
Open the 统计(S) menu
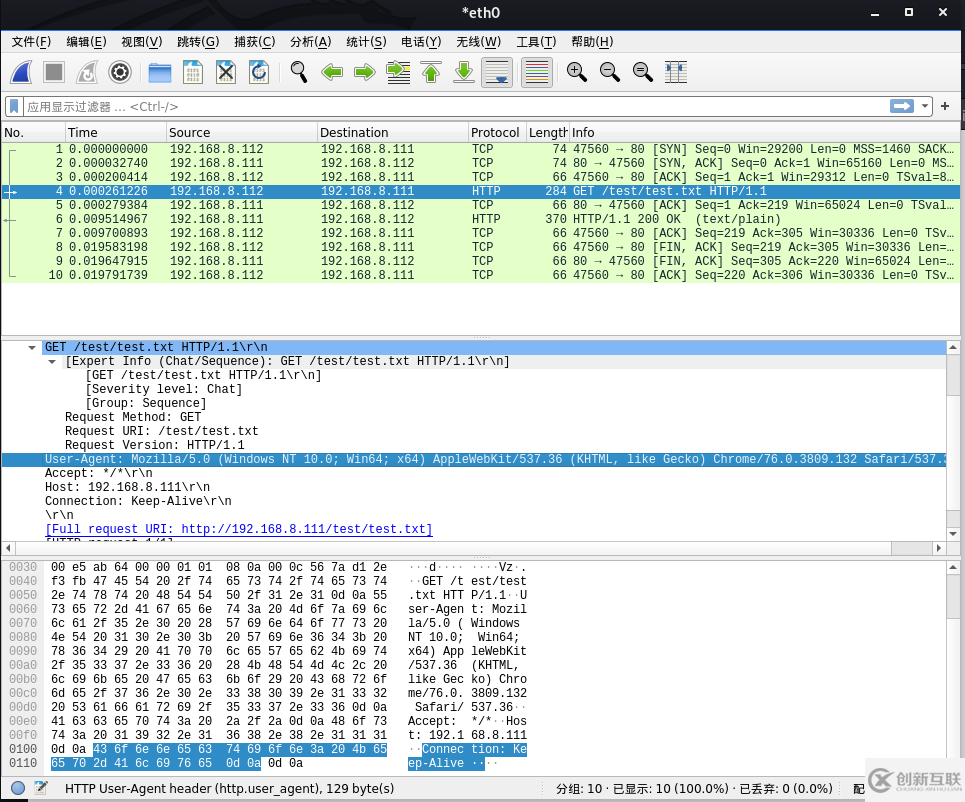366,42
